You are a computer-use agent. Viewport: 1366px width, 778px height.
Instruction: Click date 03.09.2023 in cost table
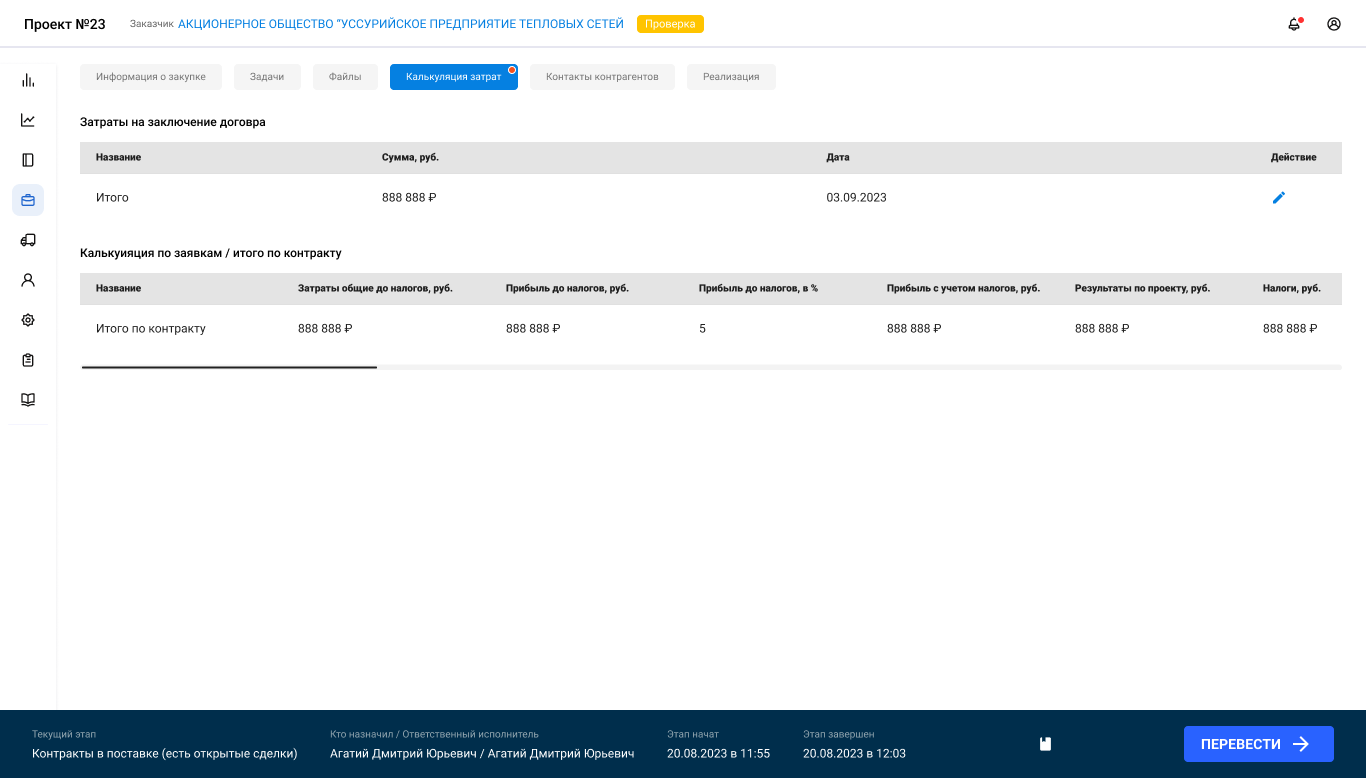click(x=856, y=198)
